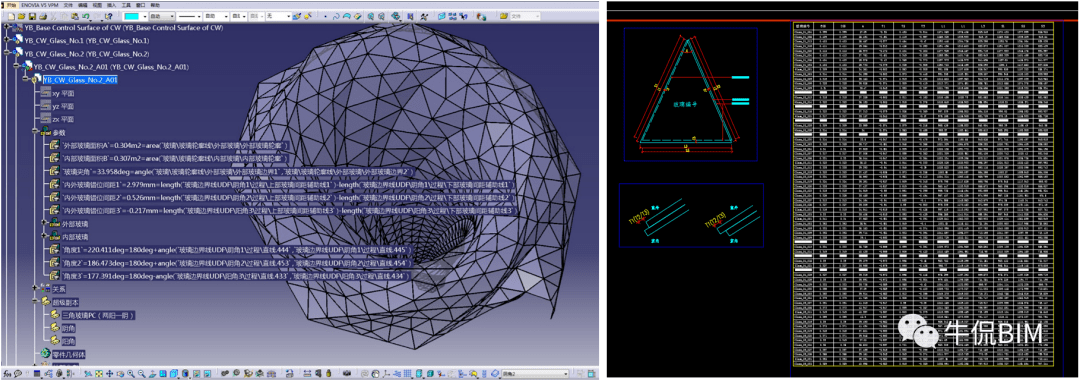Viewport: 1080px width, 381px height.
Task: Click the Hide/Show icon in bottom toolbar
Action: coord(195,373)
